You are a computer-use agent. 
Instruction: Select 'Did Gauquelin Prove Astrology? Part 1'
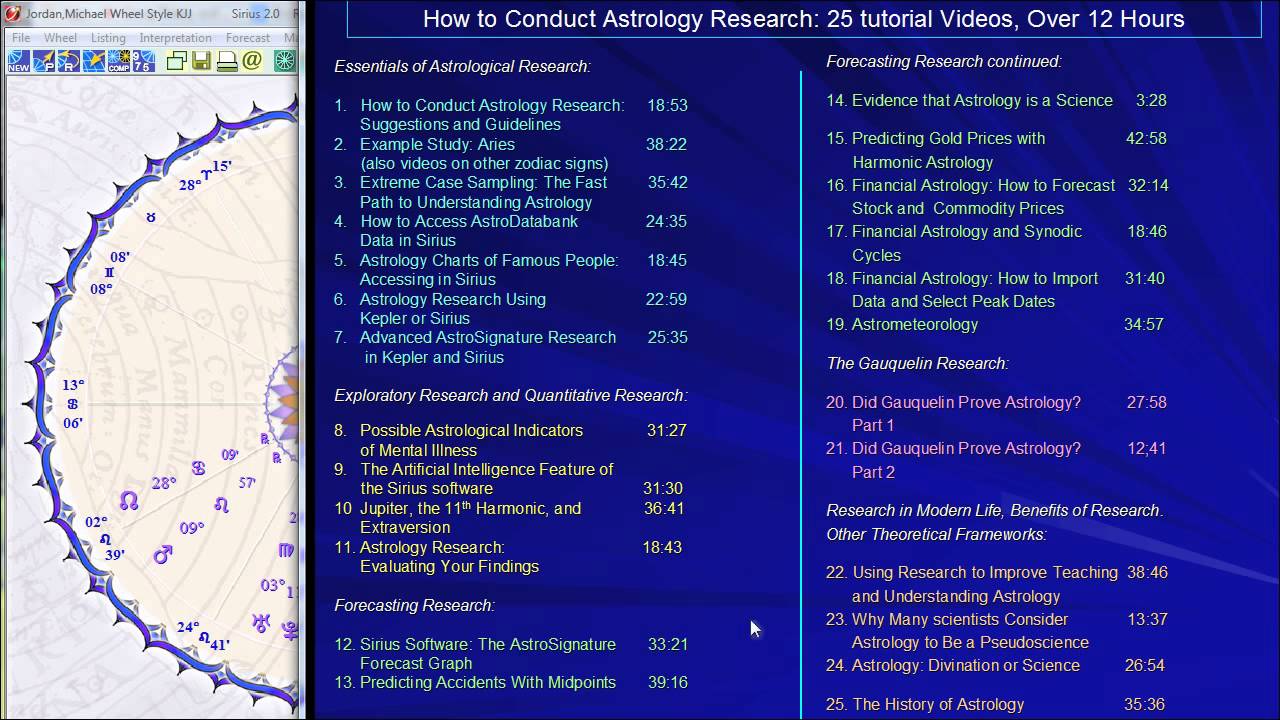[966, 414]
